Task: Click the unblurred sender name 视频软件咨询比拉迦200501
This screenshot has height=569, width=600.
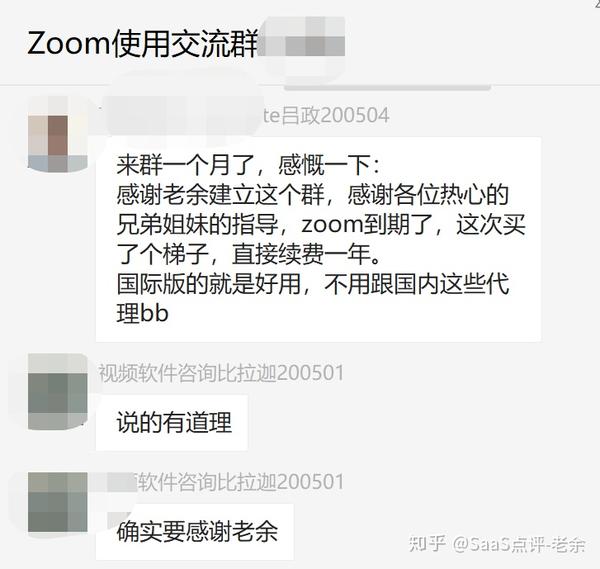Action: (x=221, y=373)
